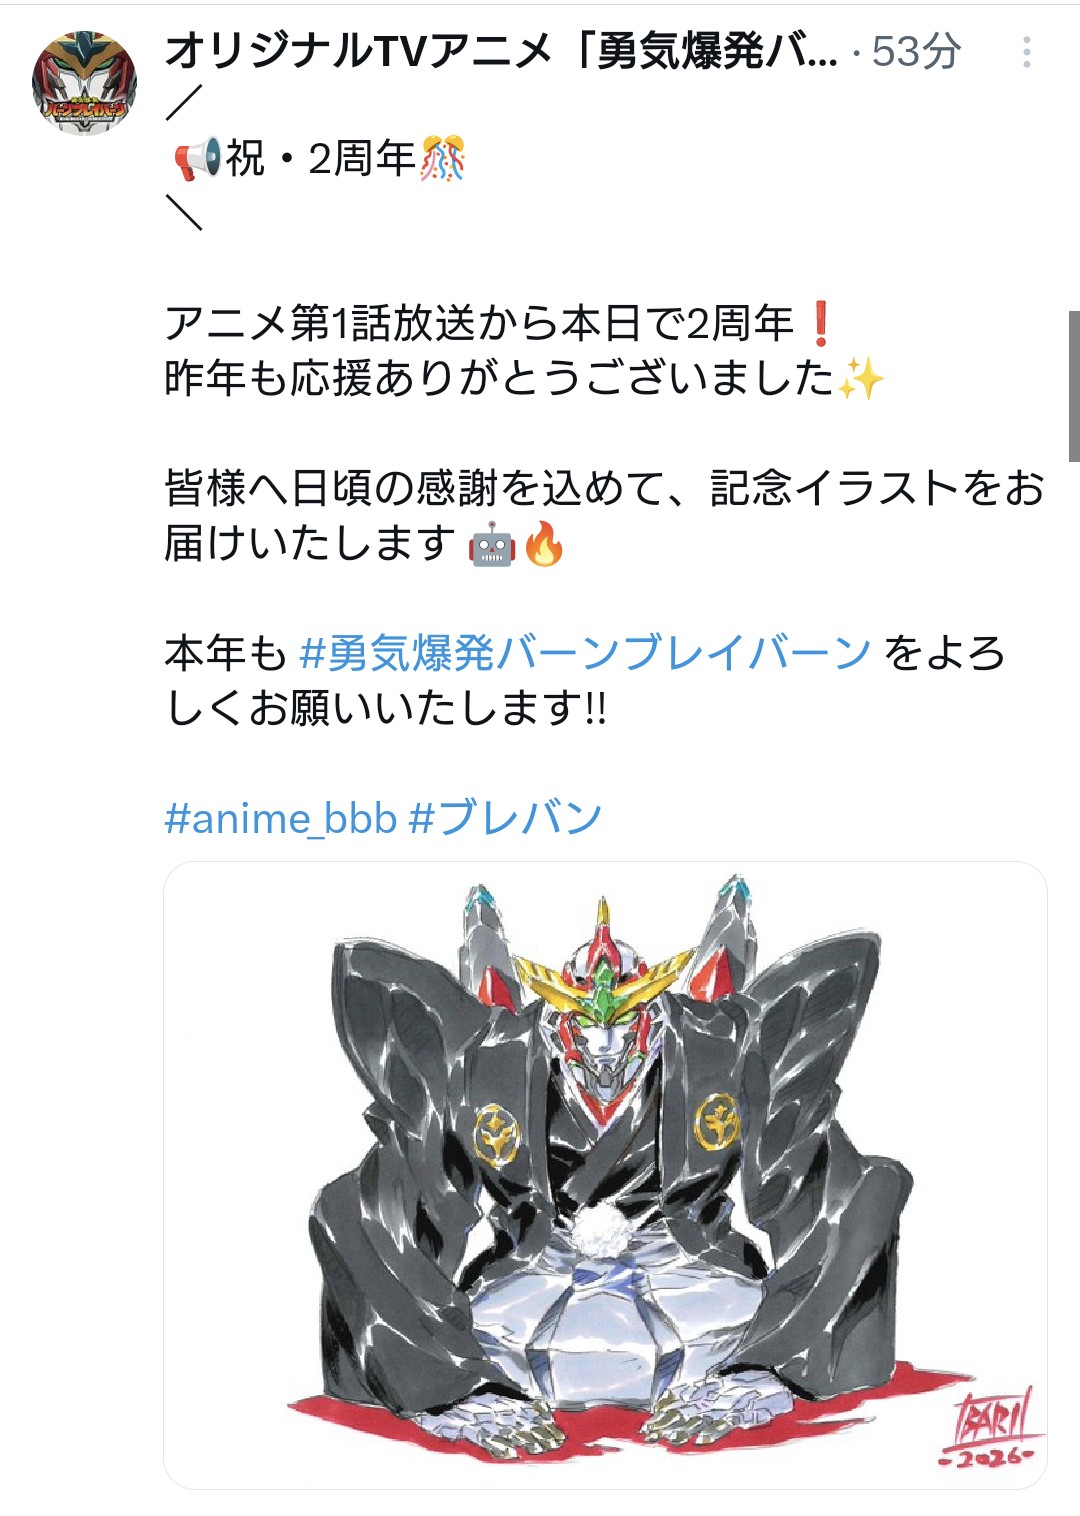
Task: Open the account name オリジナルTVアニメ「勇気爆発バ...
Action: pos(501,51)
